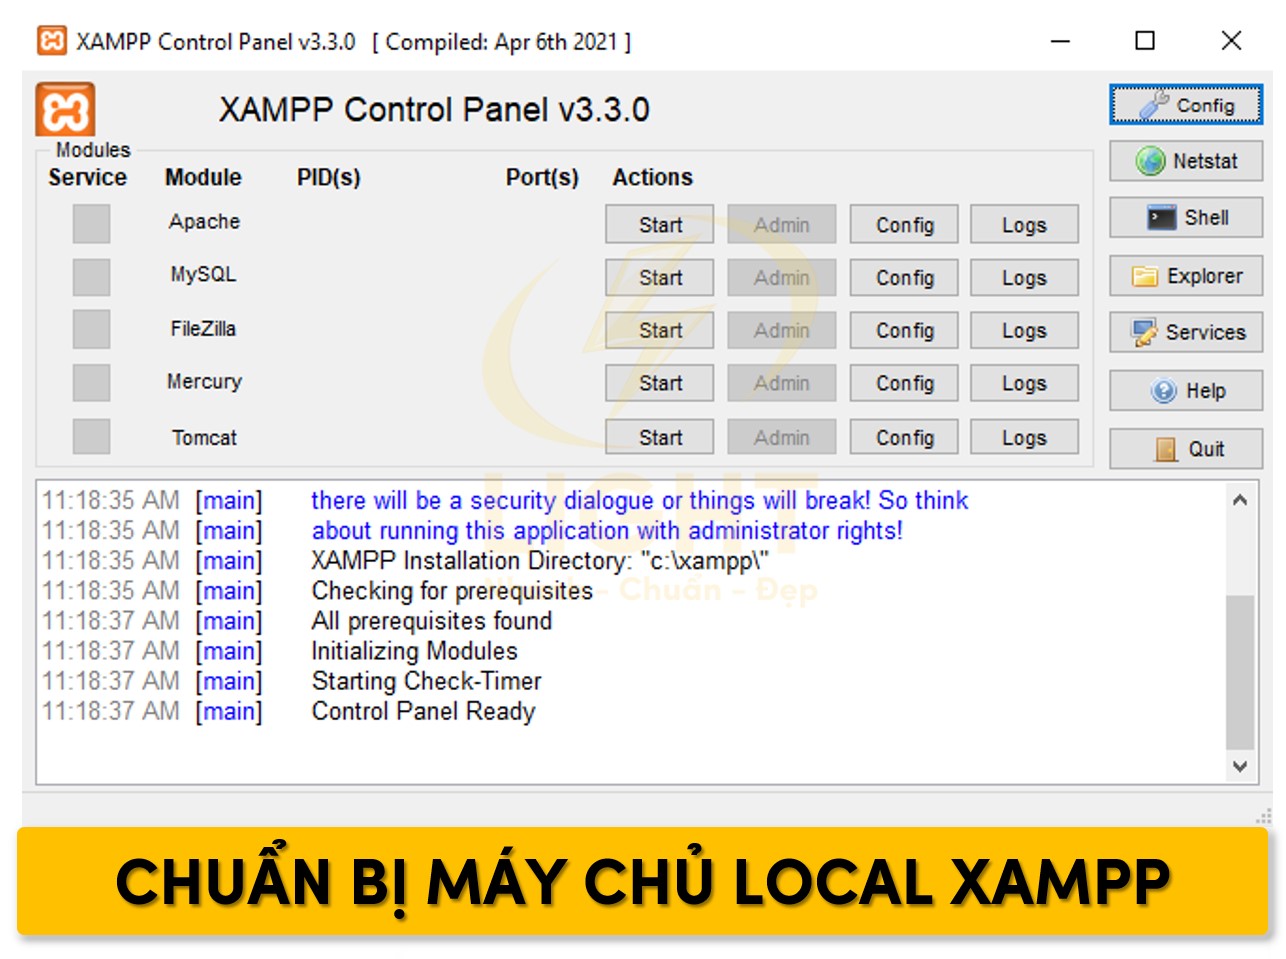Click the Port(s) column header
The image size is (1286, 959).
542,178
